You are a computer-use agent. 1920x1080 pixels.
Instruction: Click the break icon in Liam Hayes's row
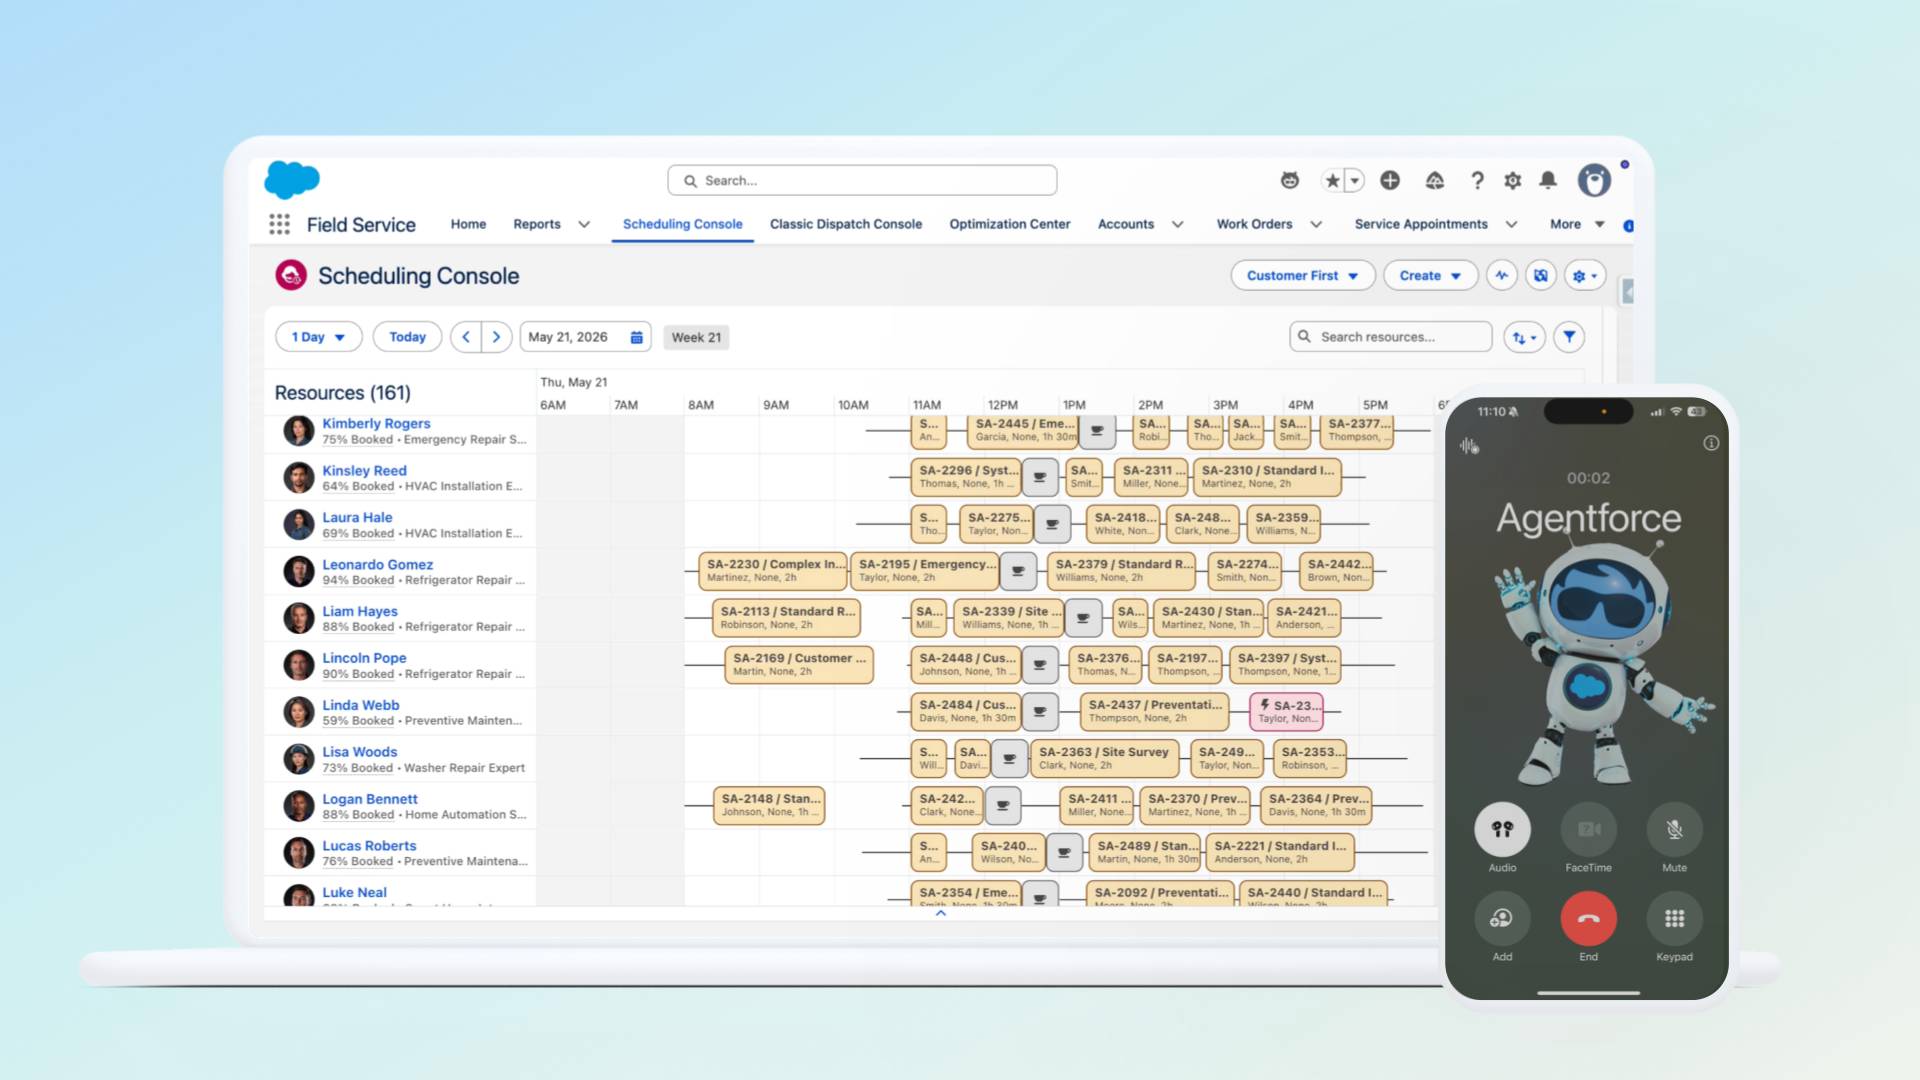(1083, 618)
